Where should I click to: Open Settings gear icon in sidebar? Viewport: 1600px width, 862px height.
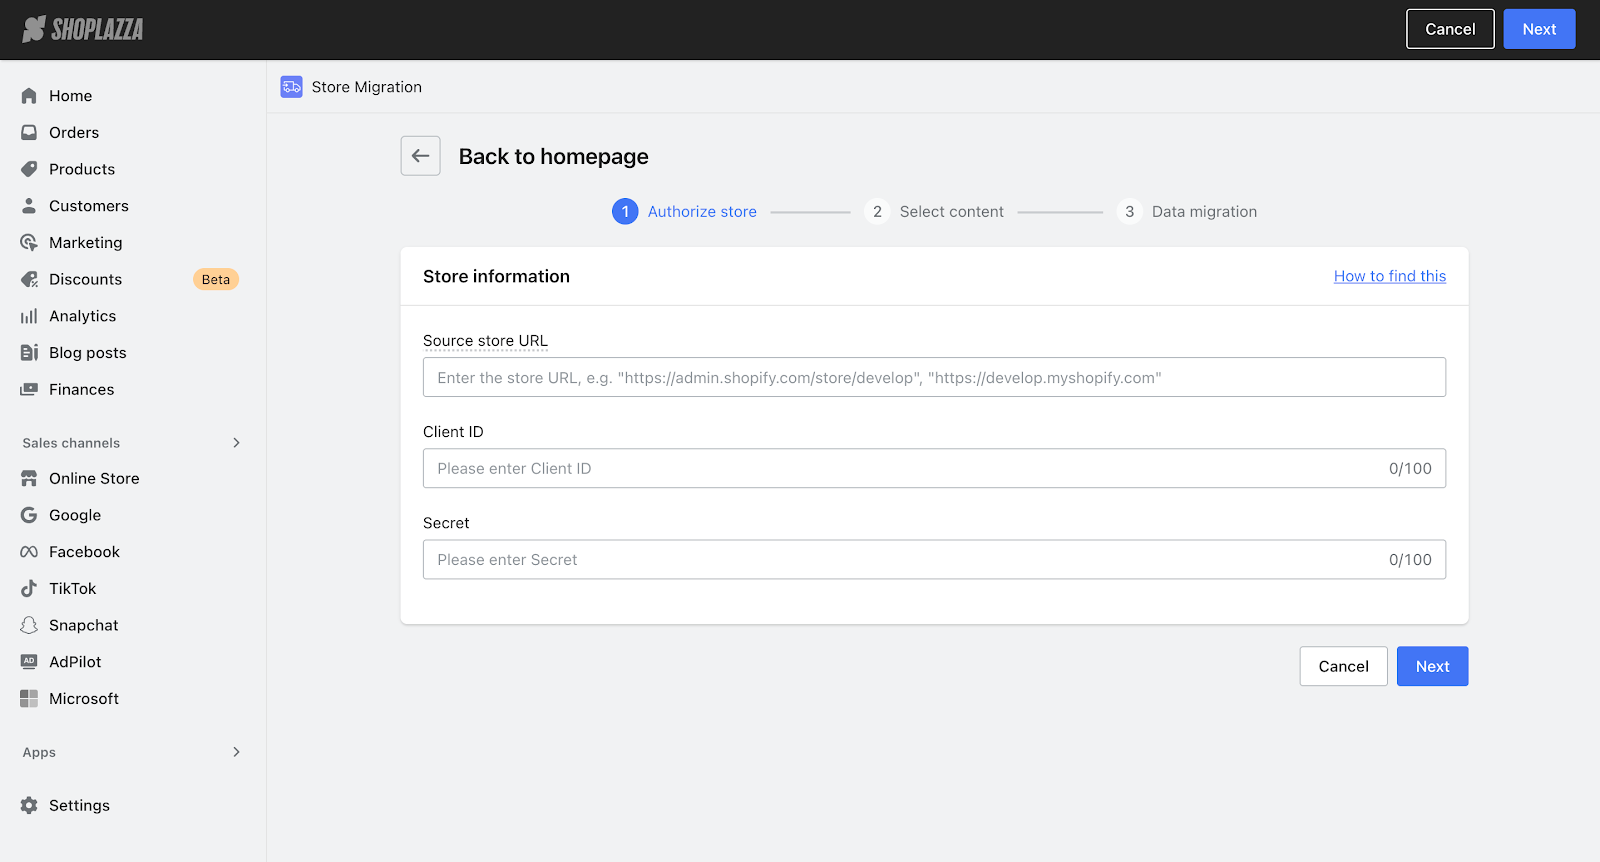coord(29,806)
